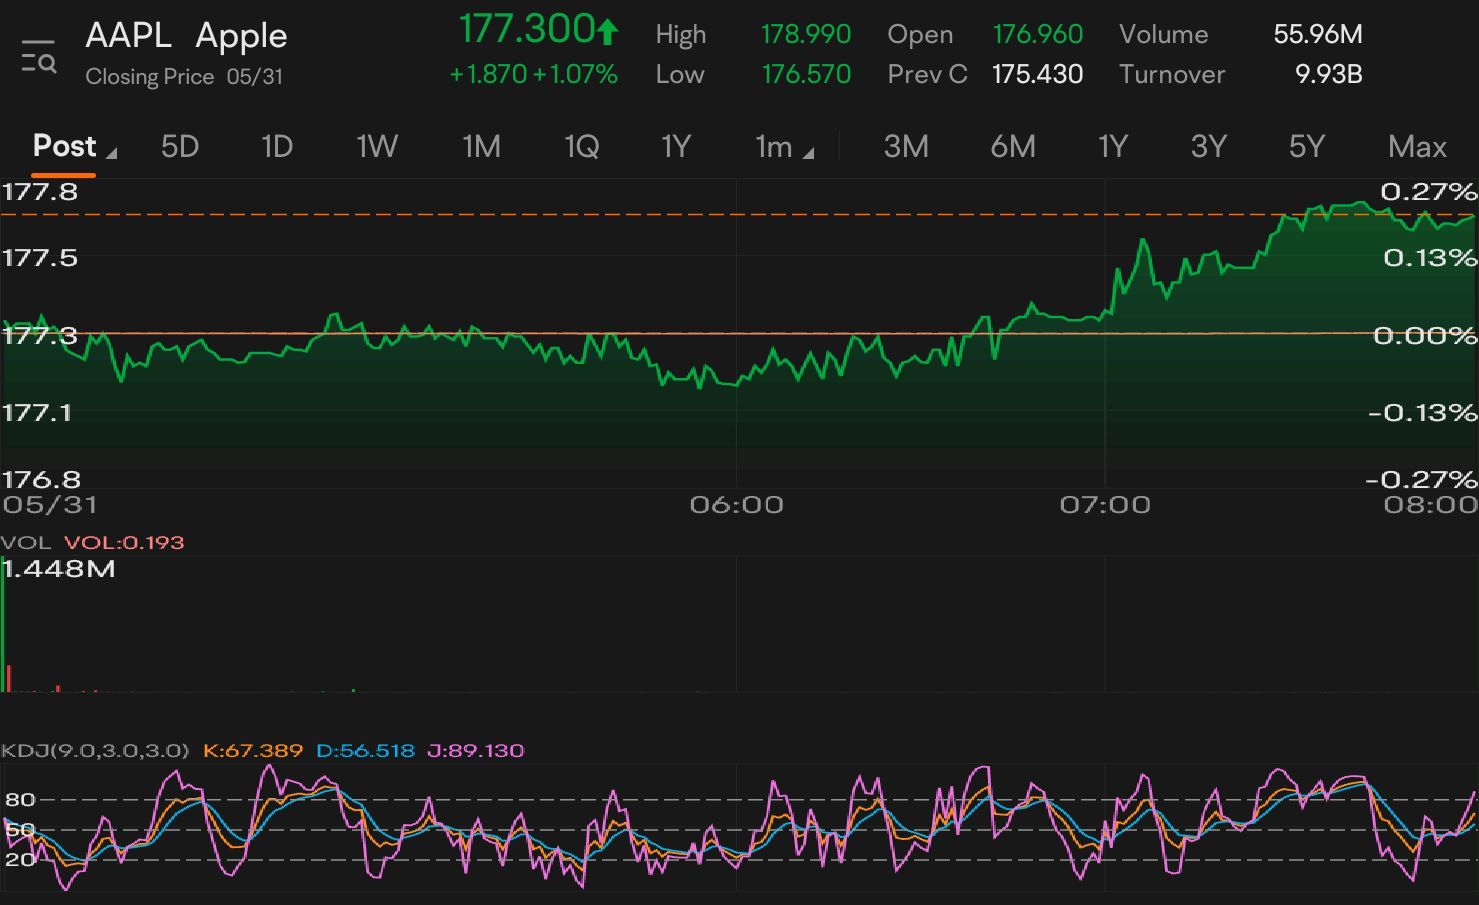The image size is (1479, 905).
Task: Click the AAPL ticker symbol
Action: pyautogui.click(x=129, y=36)
